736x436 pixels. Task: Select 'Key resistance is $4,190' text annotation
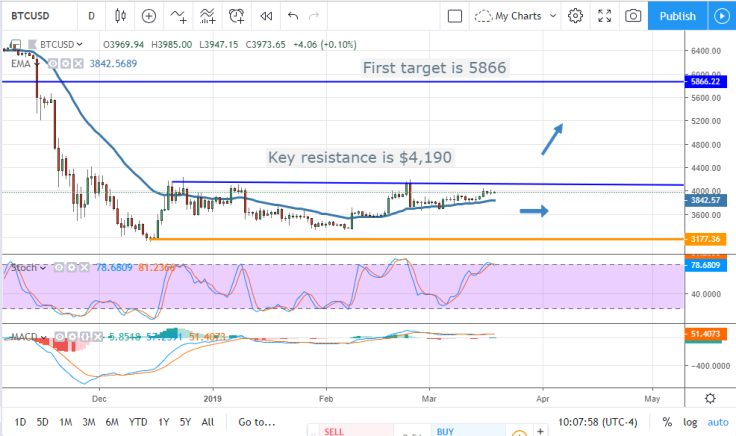click(360, 158)
